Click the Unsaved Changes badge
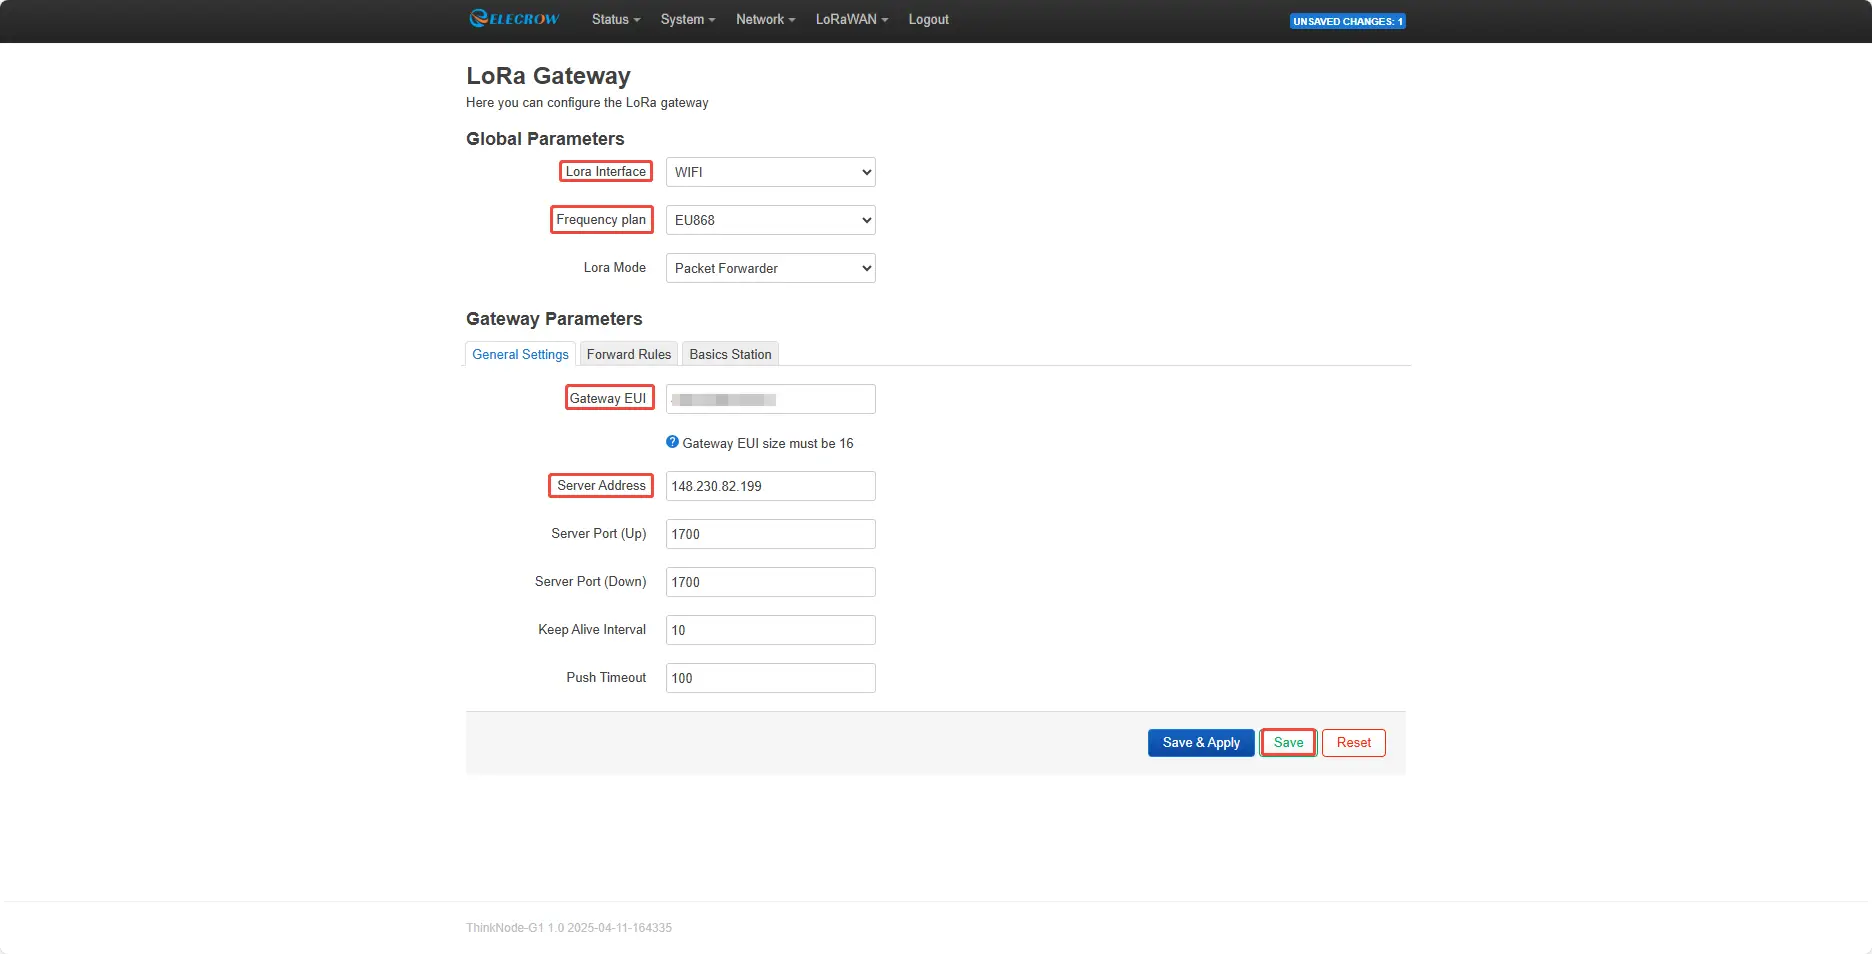This screenshot has width=1872, height=954. pyautogui.click(x=1347, y=21)
